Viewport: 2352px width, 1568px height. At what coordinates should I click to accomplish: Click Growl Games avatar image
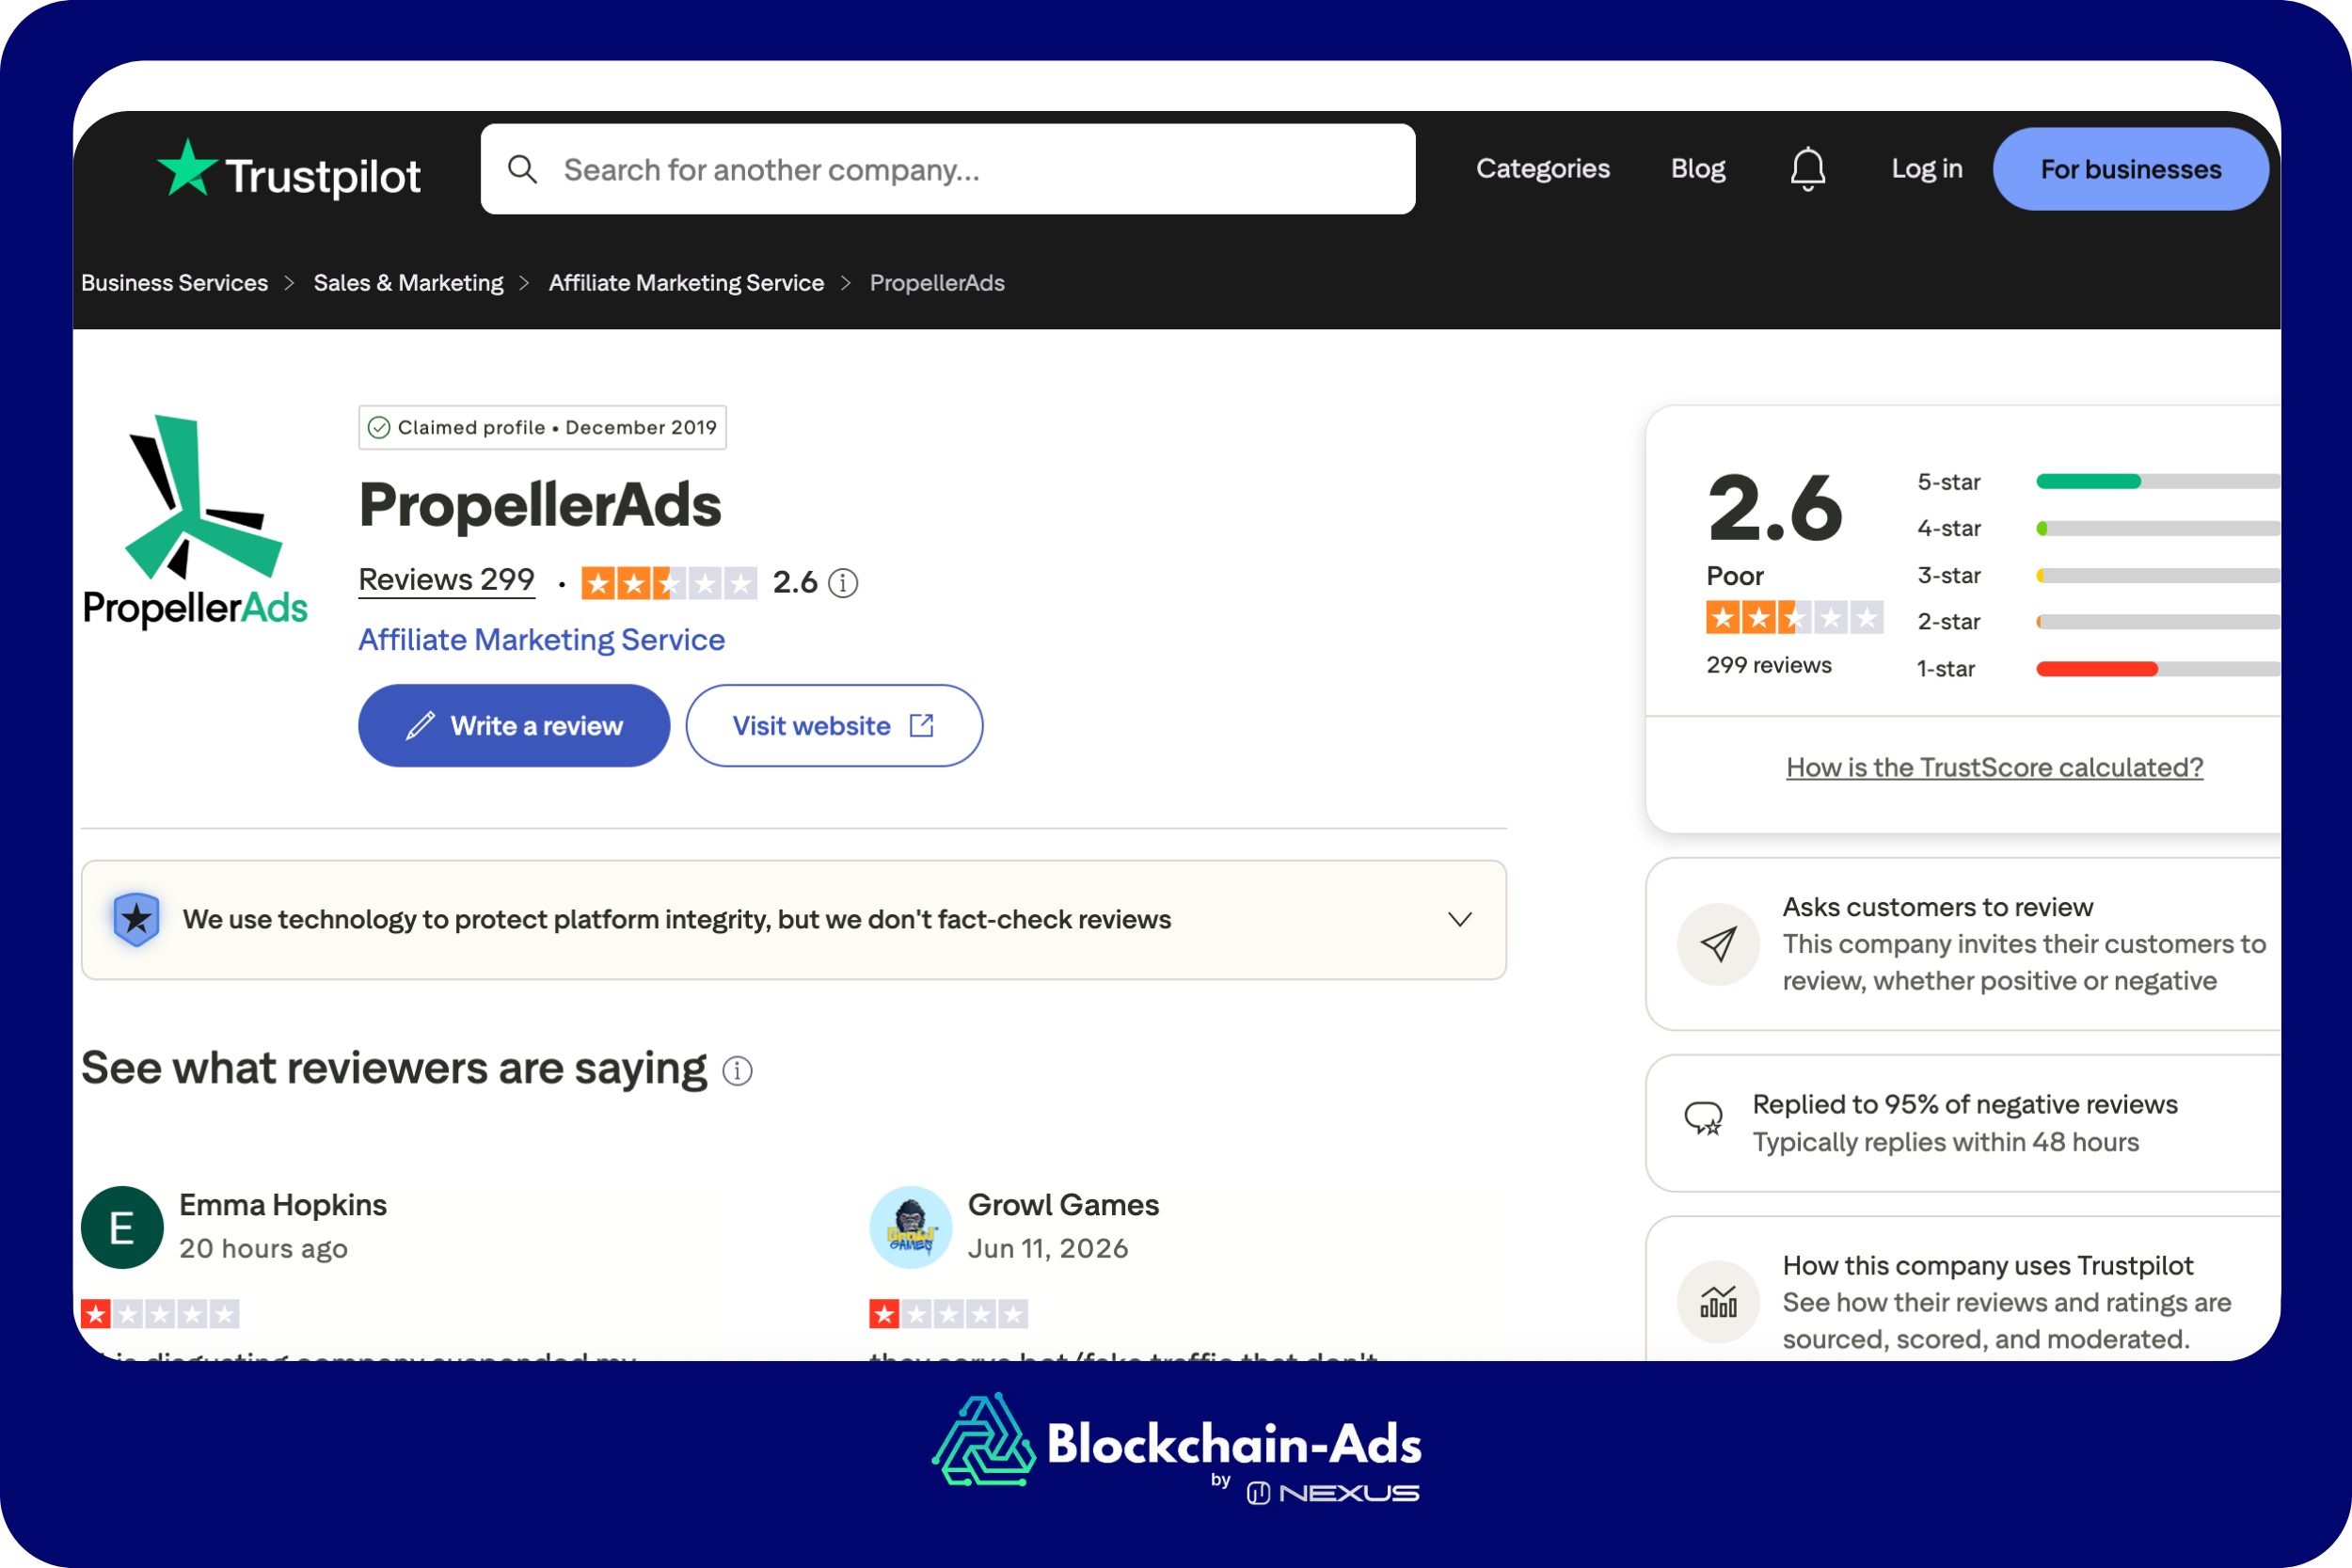coord(910,1227)
